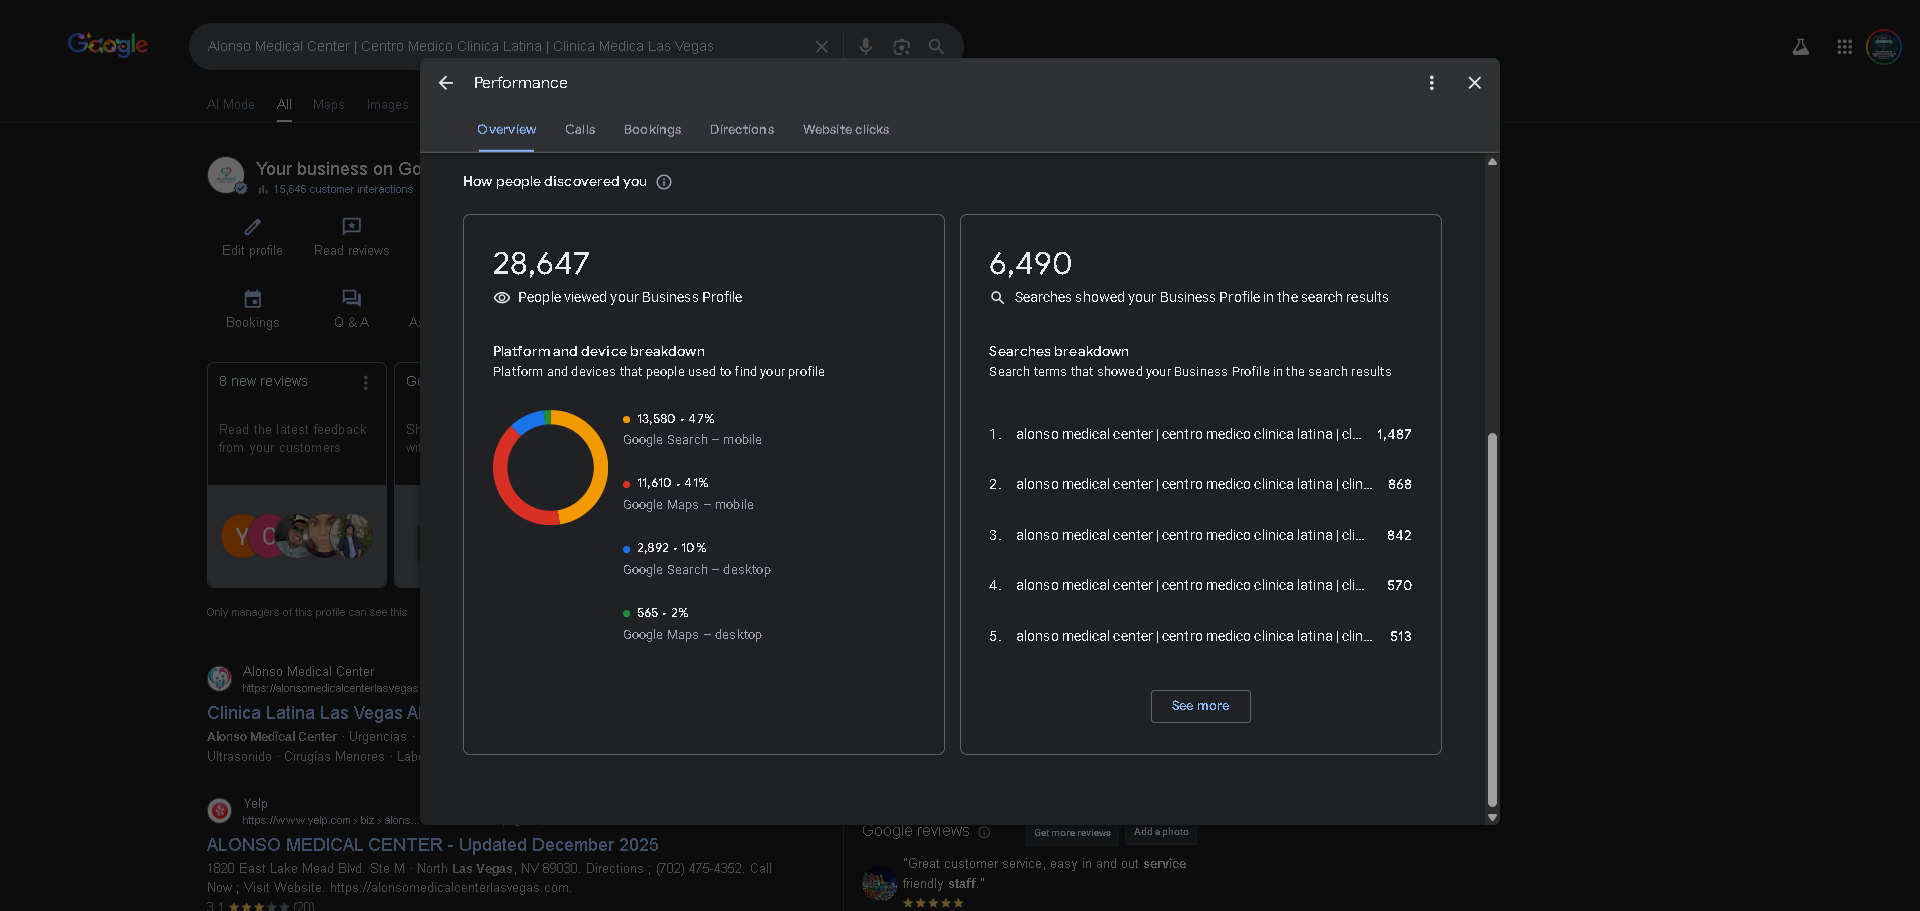Click the Google Maps – mobile legend entry

[x=688, y=494]
